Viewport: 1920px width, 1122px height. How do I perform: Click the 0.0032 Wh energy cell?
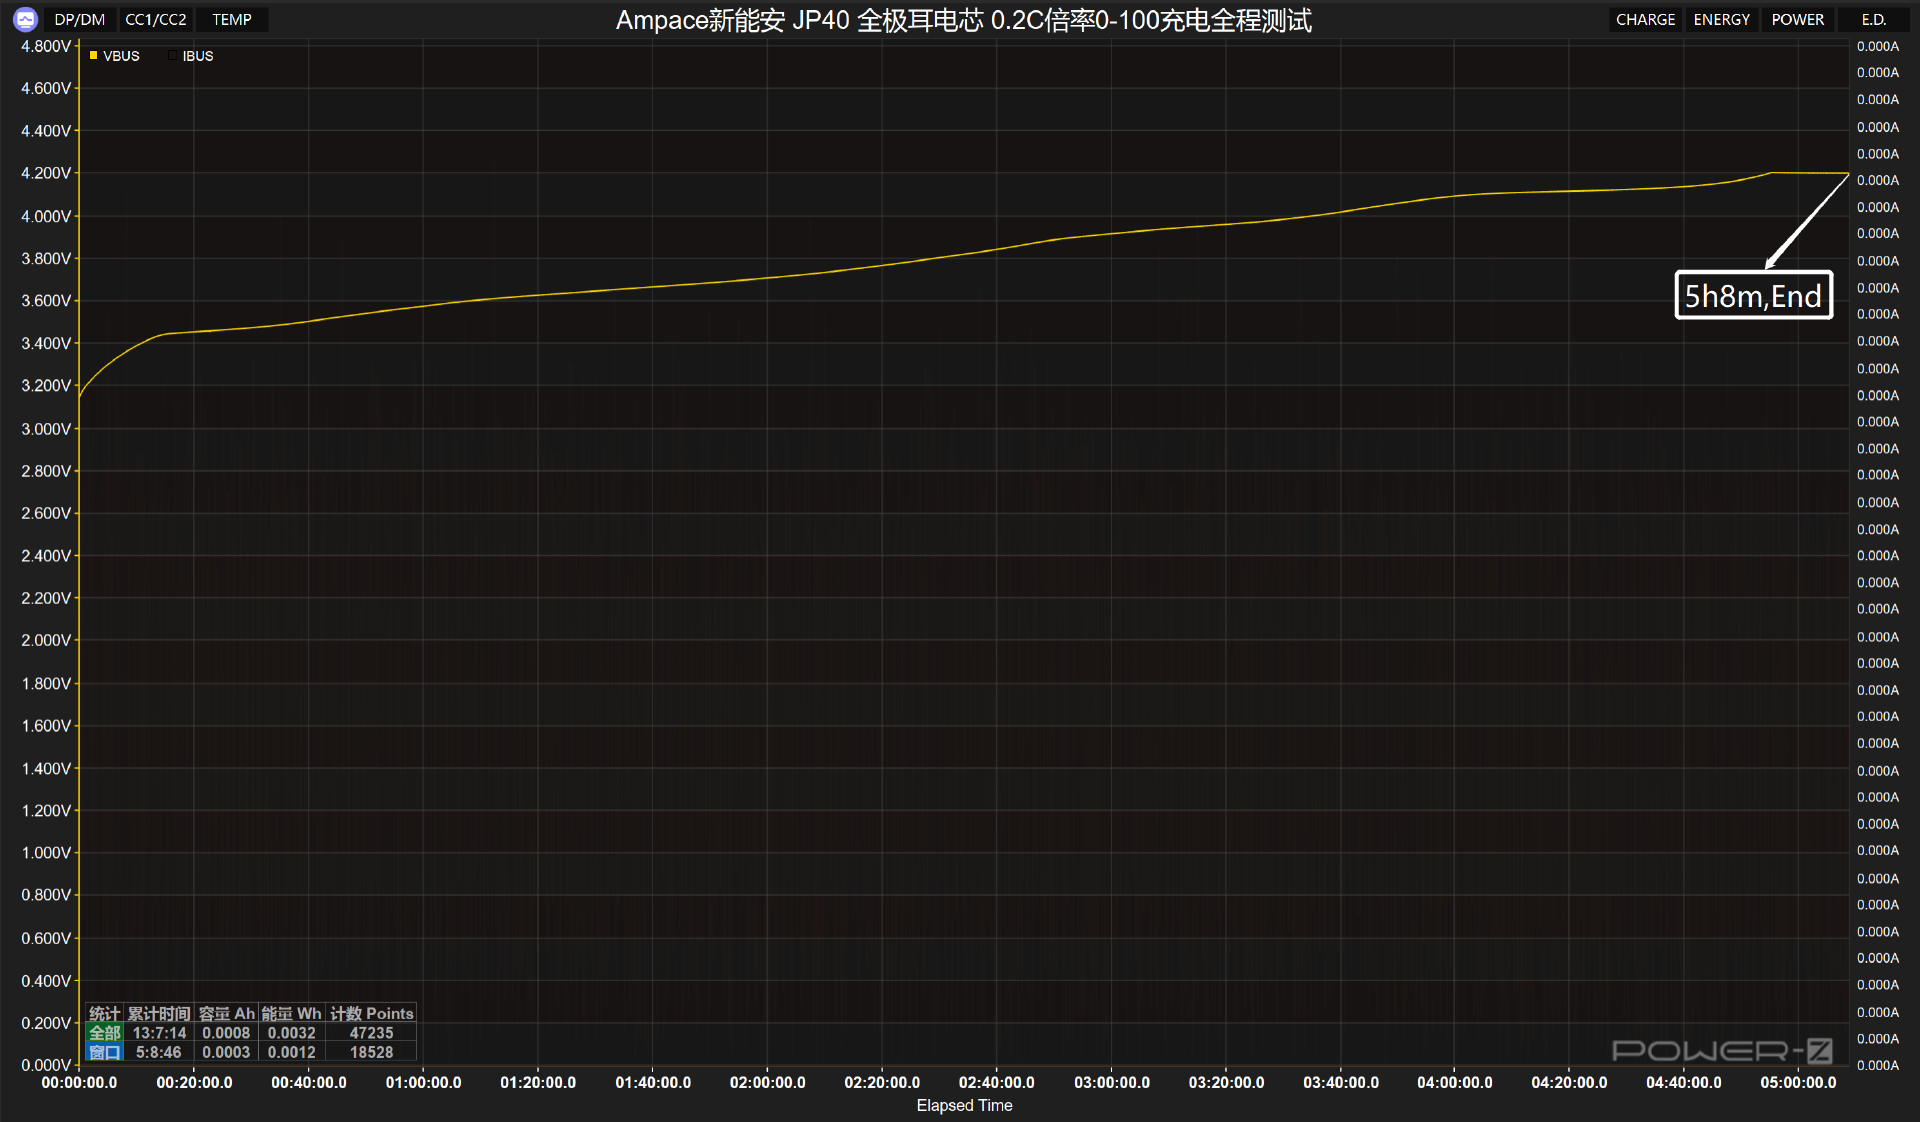click(291, 1033)
